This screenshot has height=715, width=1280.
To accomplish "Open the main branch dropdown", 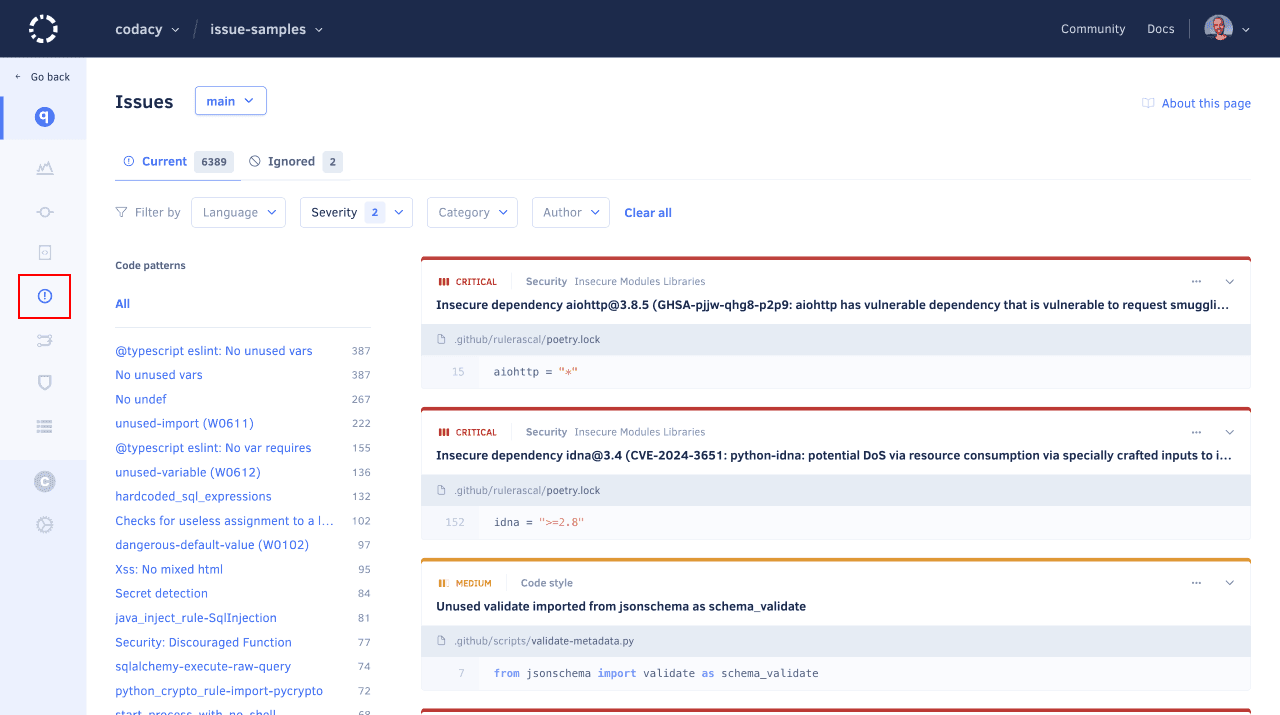I will click(230, 101).
